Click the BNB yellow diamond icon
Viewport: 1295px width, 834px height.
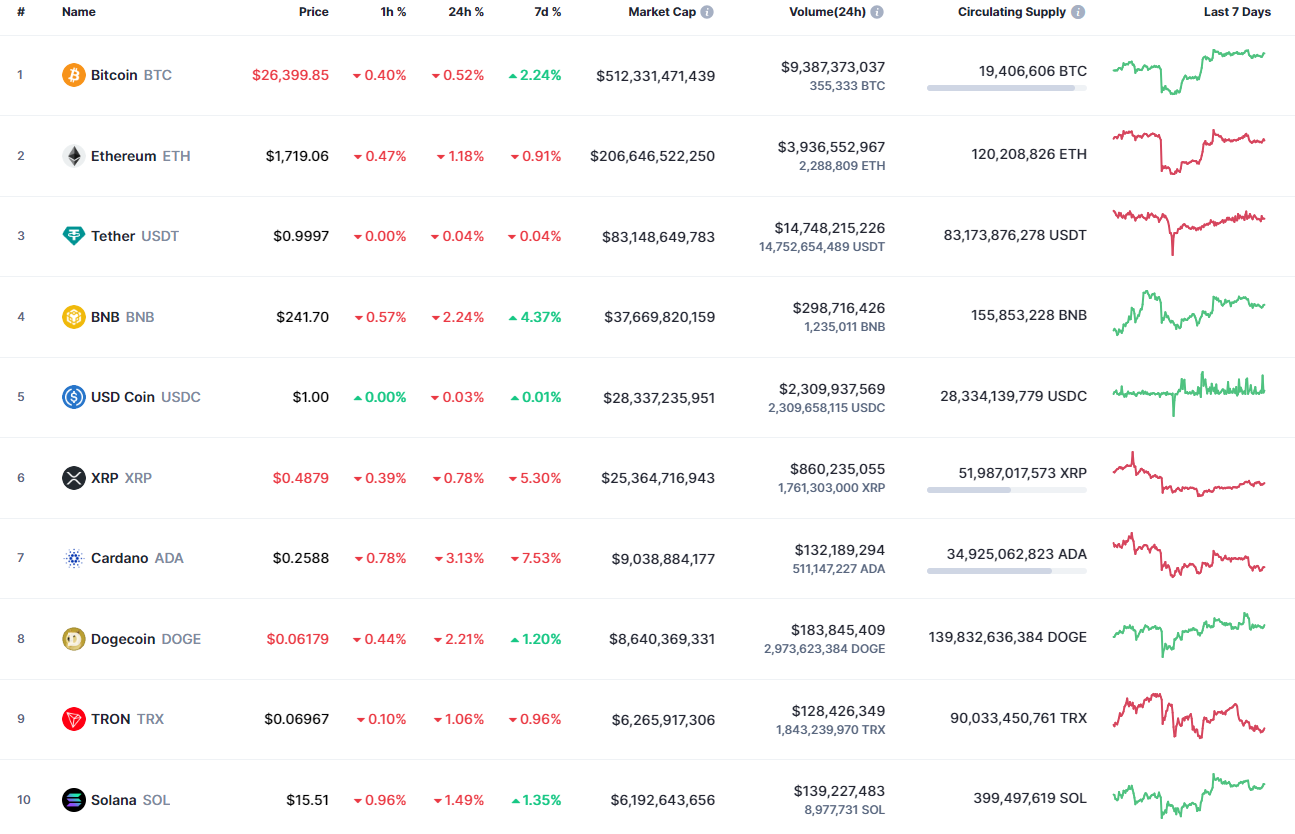point(73,316)
